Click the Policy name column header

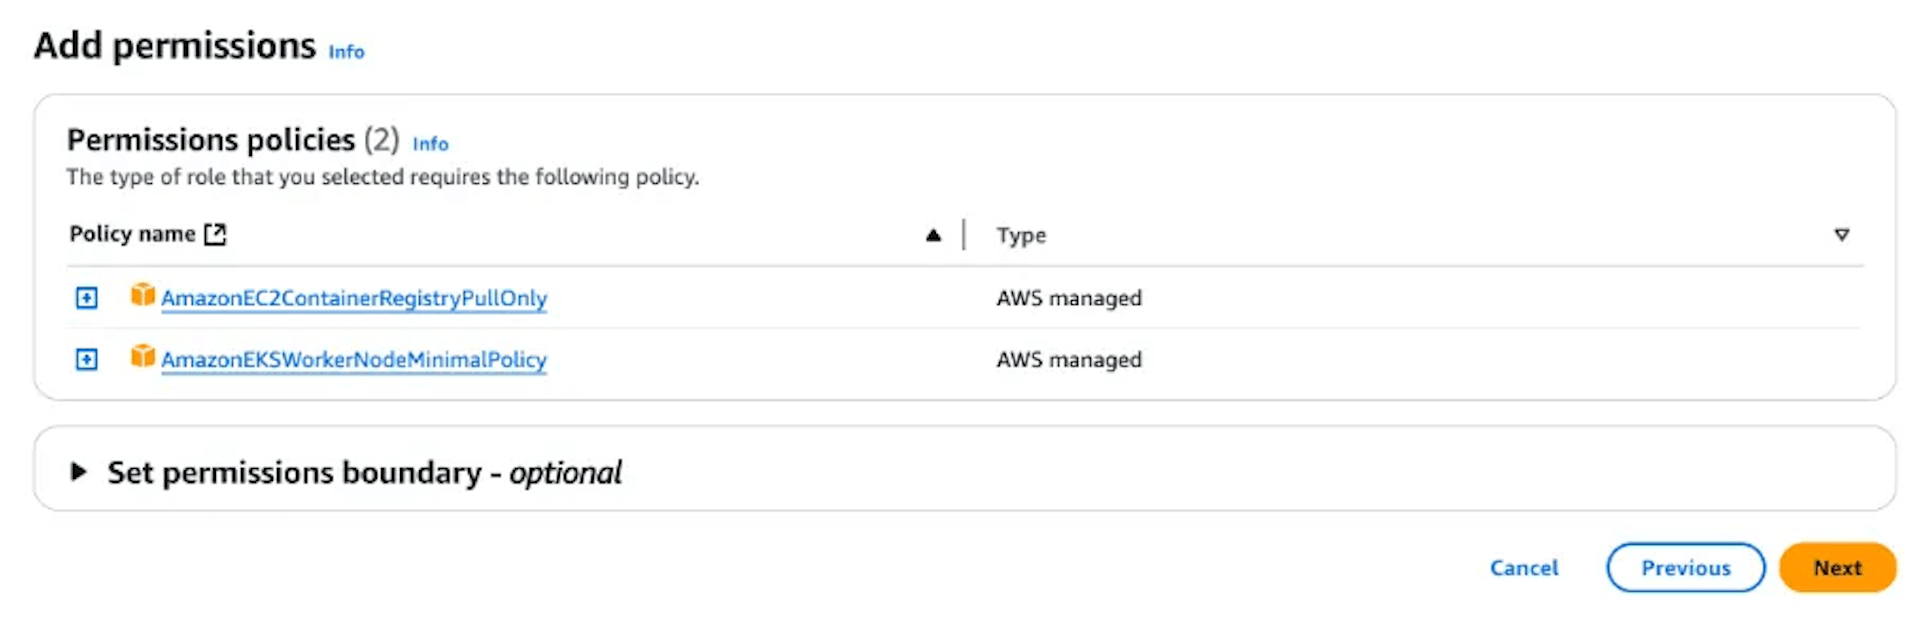[132, 234]
